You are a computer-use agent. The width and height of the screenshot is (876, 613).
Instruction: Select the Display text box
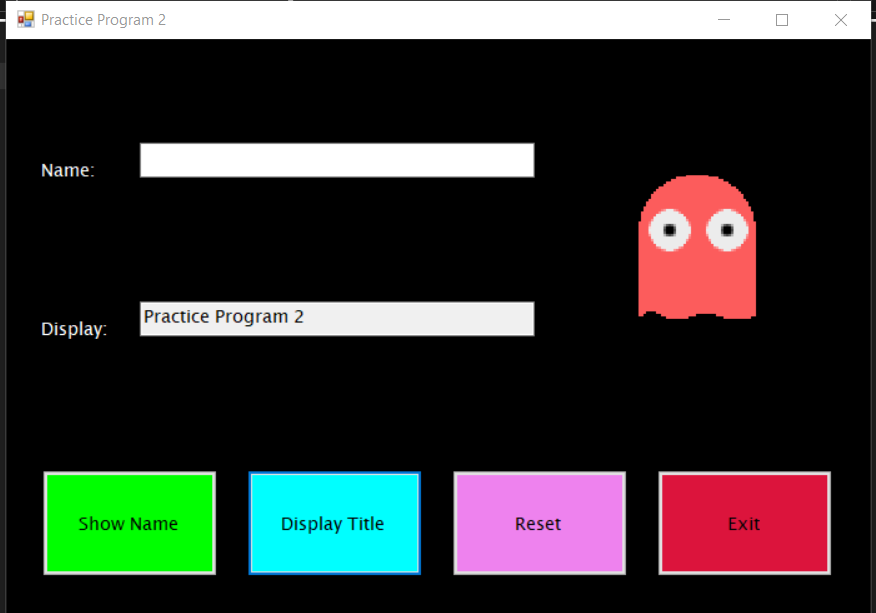coord(336,318)
